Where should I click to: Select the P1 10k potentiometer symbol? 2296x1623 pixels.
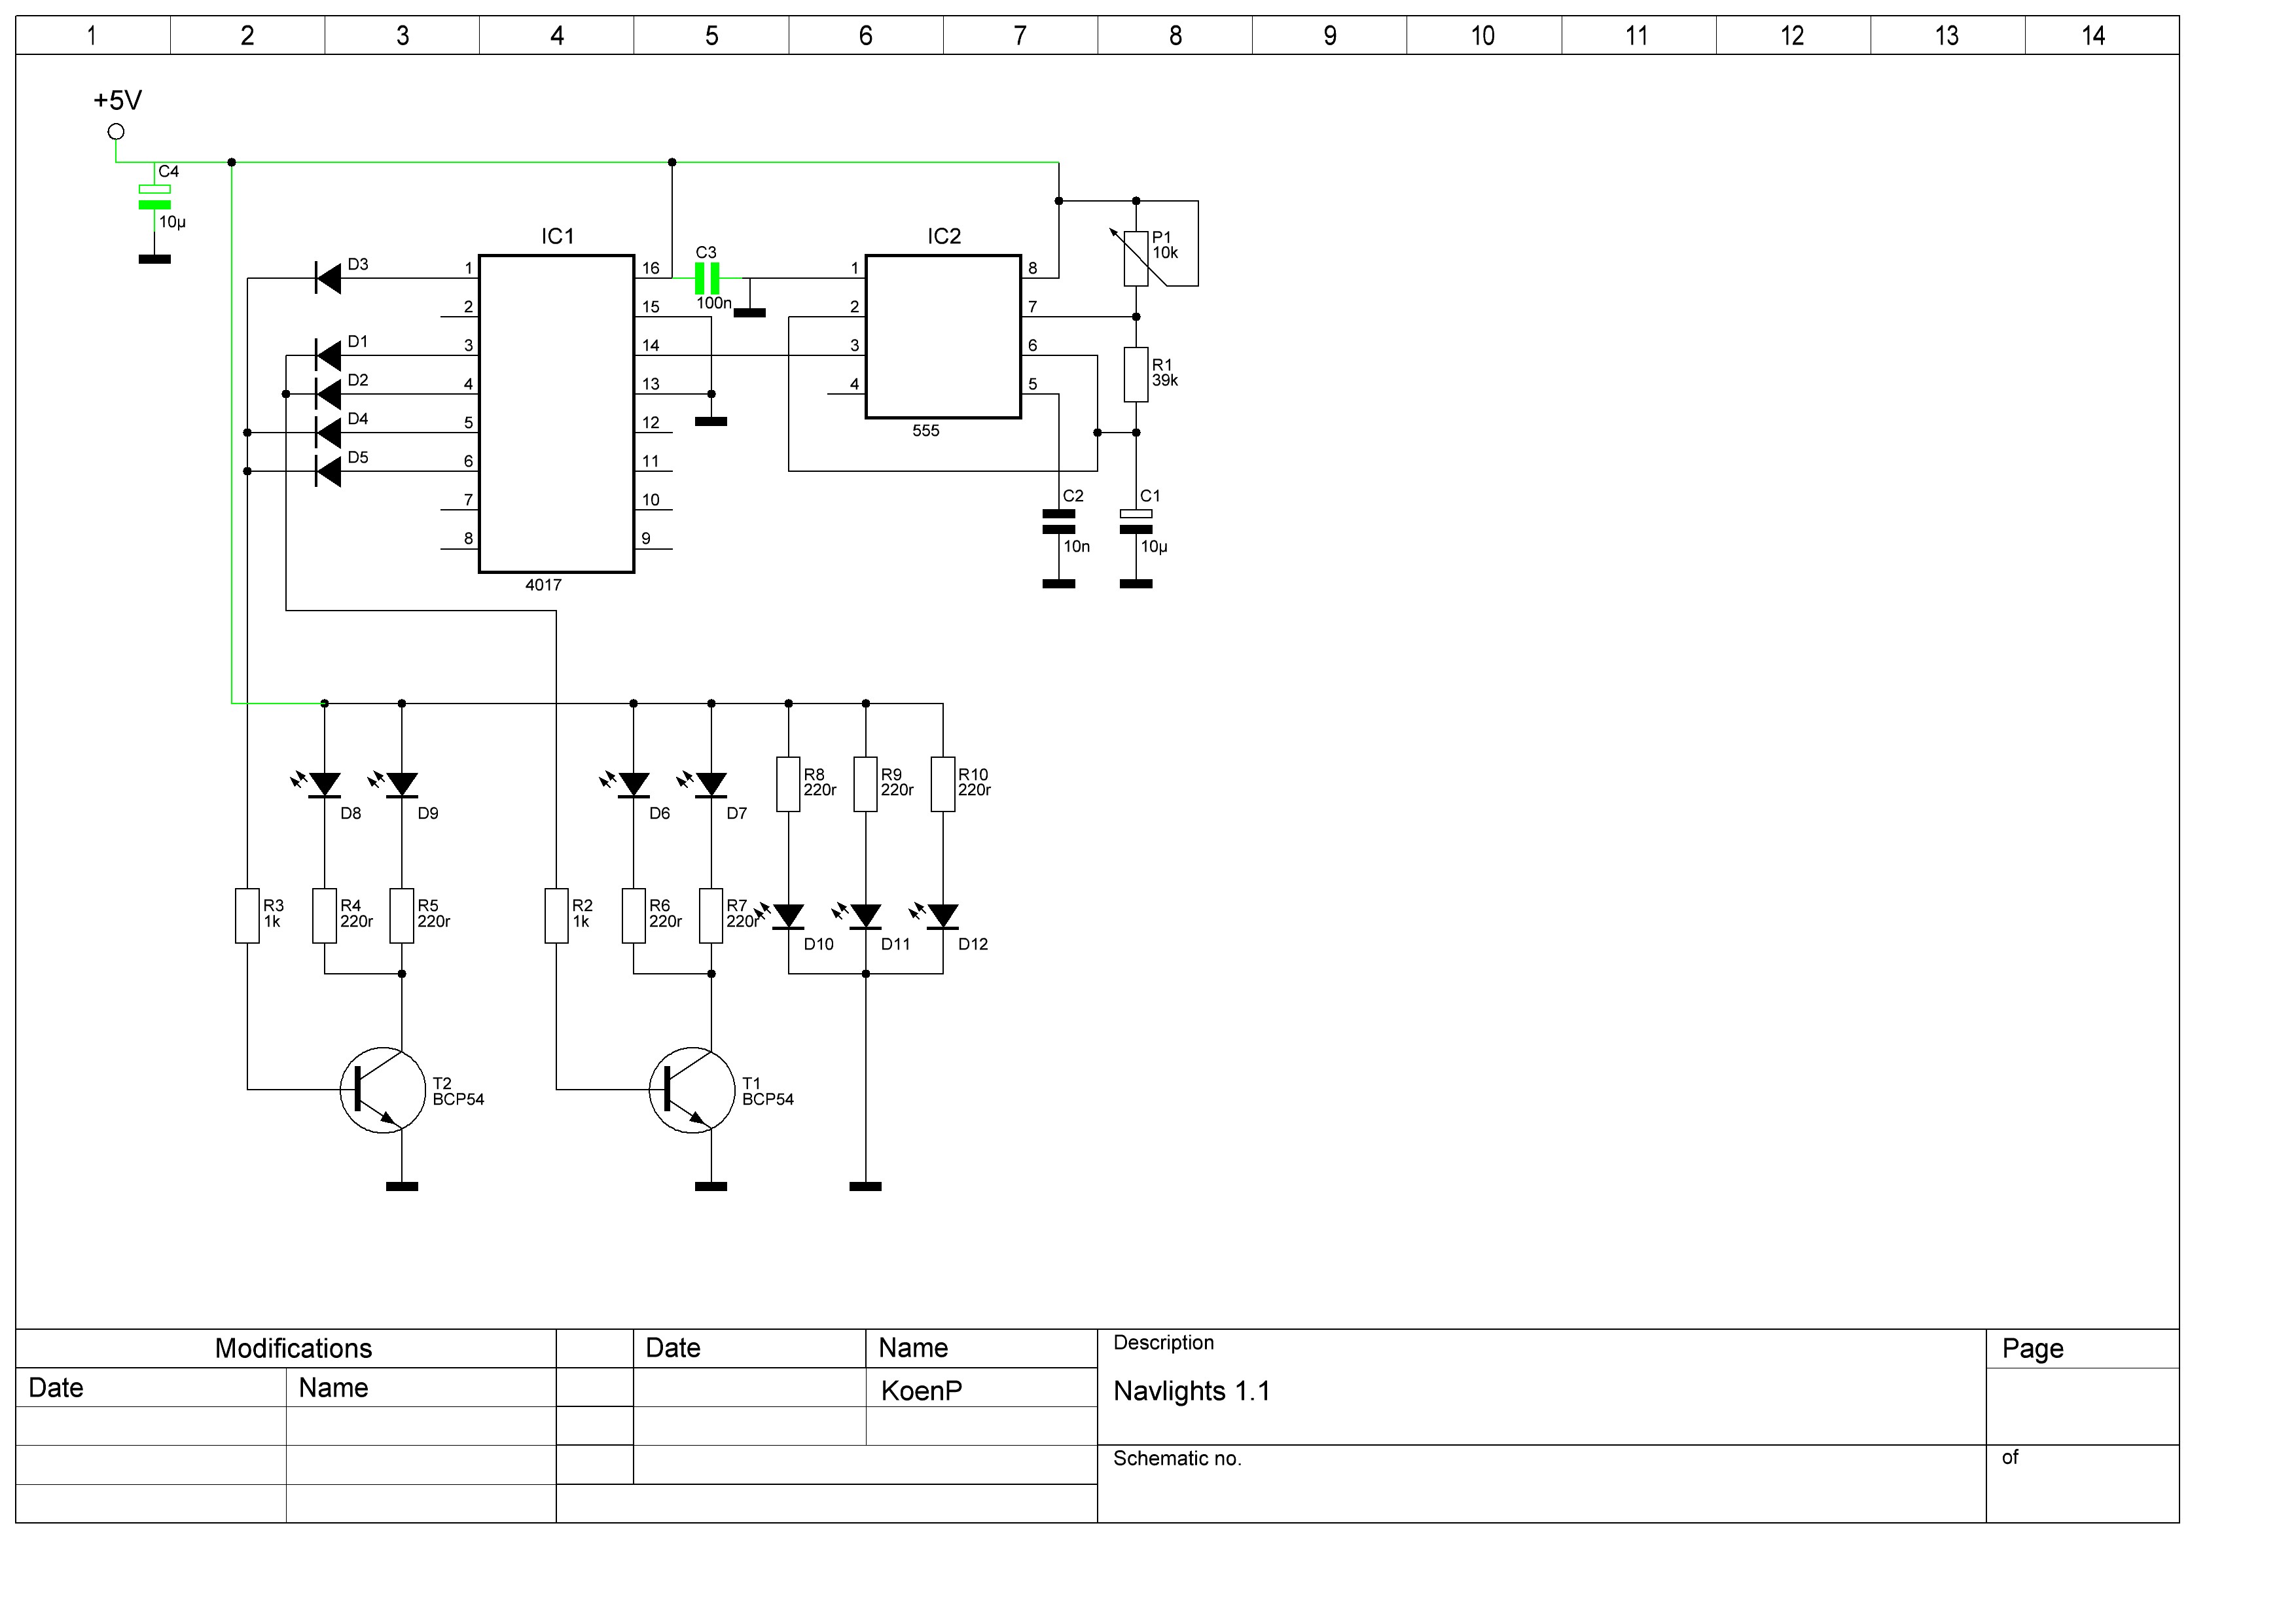tap(1136, 258)
